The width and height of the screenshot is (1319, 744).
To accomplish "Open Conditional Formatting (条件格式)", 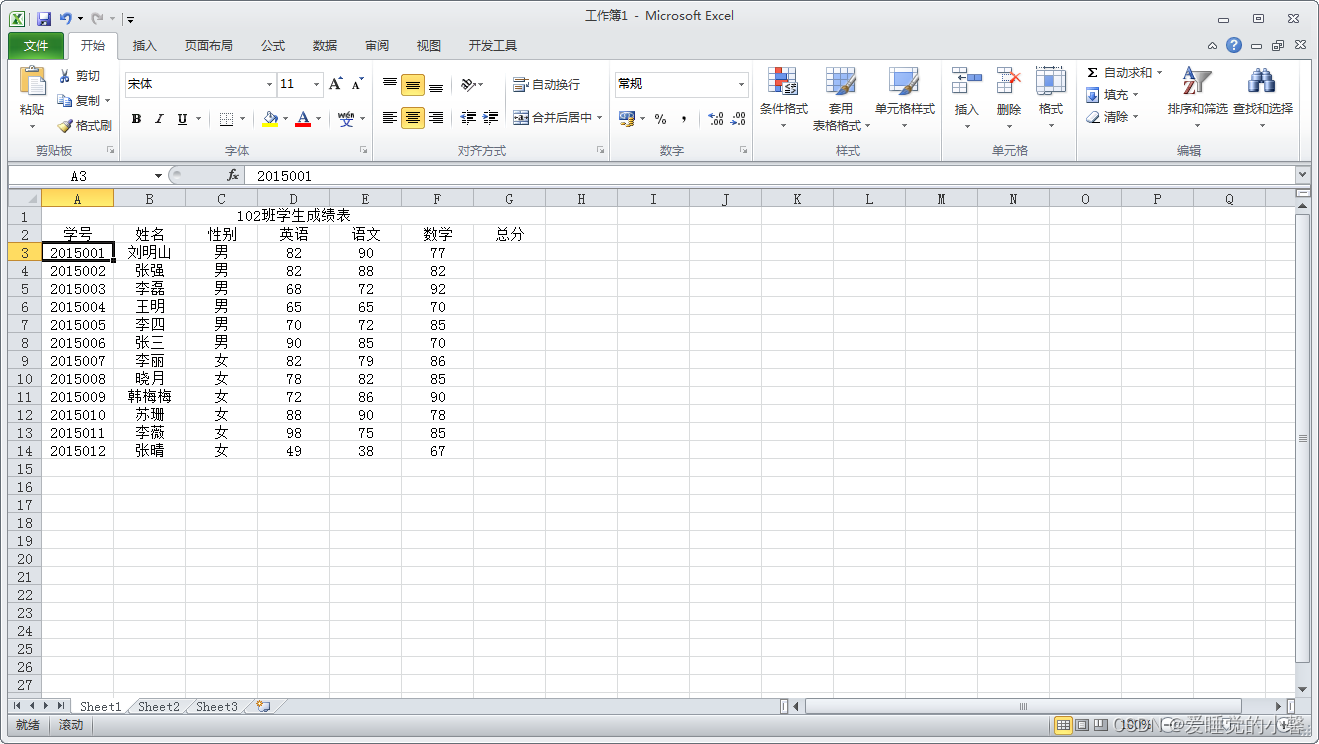I will click(x=783, y=99).
